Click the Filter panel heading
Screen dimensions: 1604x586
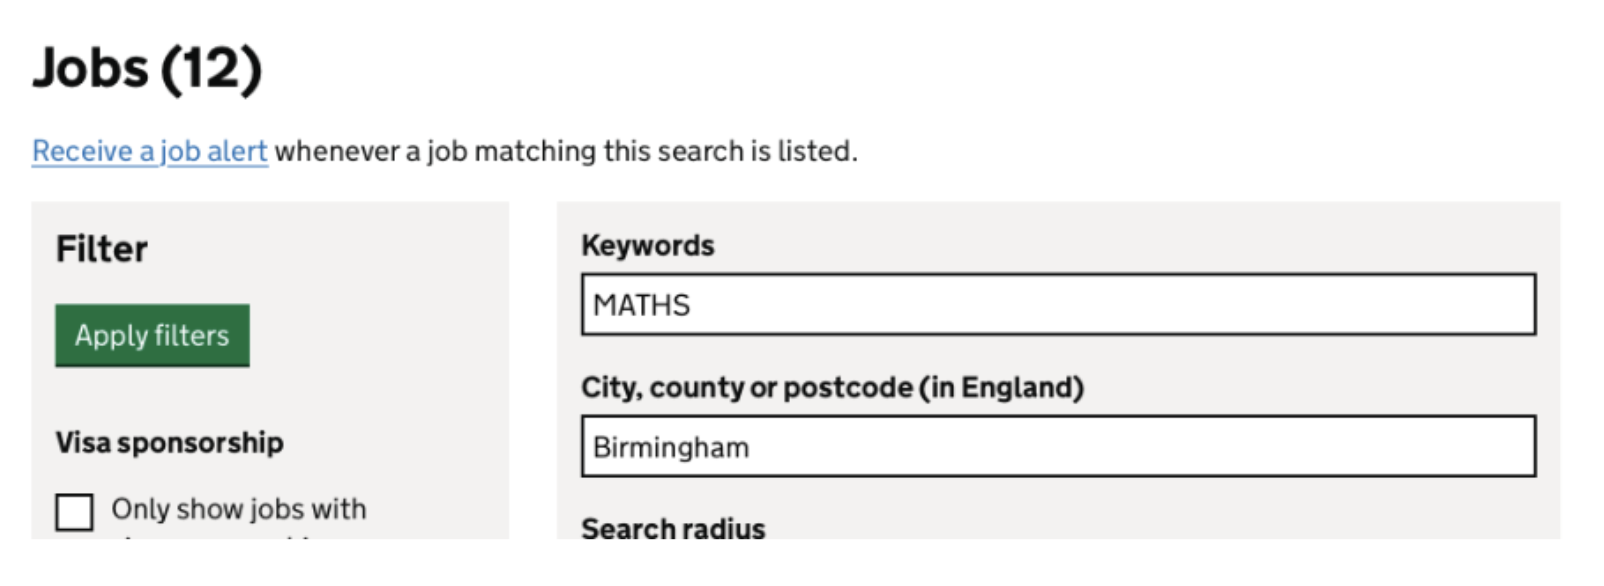click(x=102, y=249)
